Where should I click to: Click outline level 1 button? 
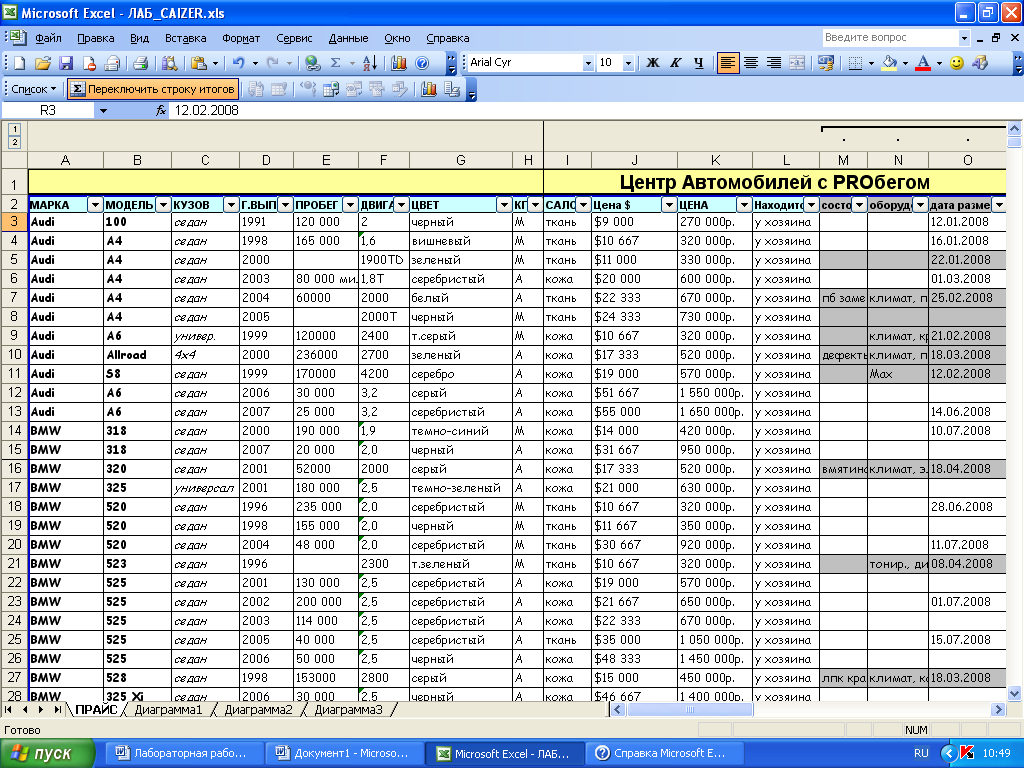point(14,129)
